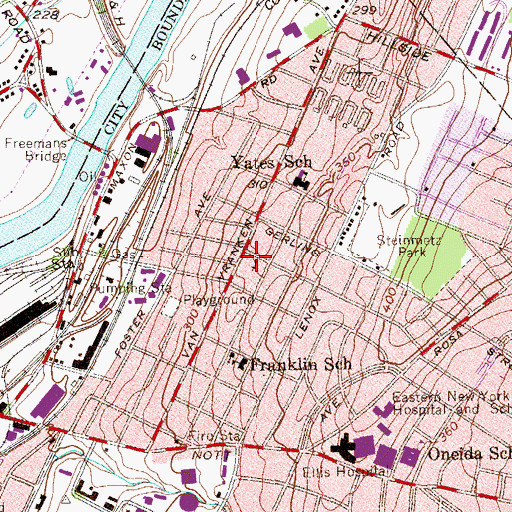
Task: Click the 400 contour elevation label
Action: pos(390,300)
